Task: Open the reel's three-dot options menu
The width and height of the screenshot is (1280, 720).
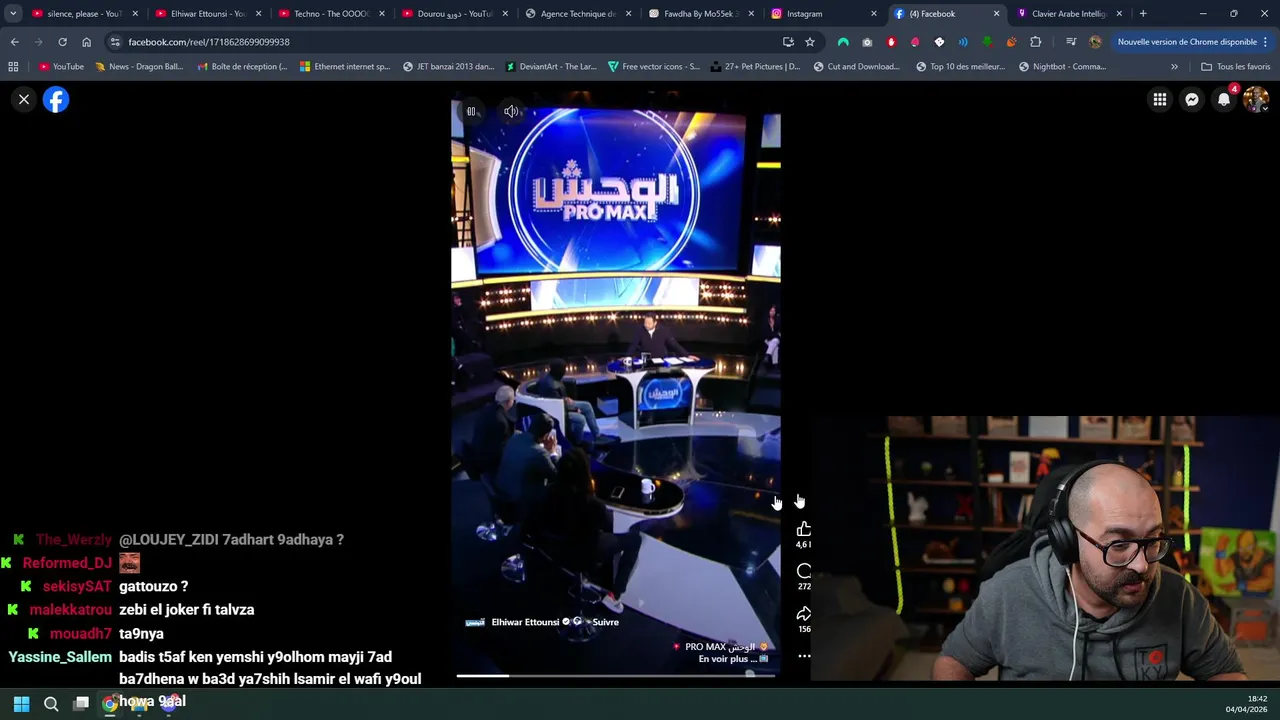Action: tap(804, 656)
